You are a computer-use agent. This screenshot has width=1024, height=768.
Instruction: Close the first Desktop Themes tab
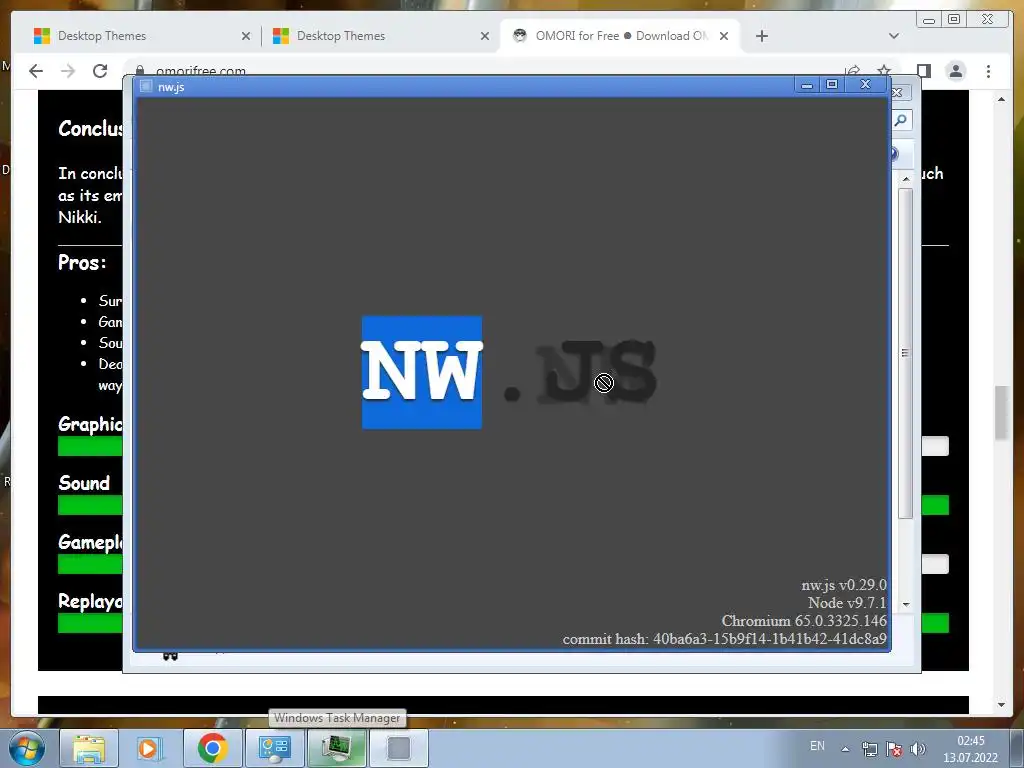(246, 36)
